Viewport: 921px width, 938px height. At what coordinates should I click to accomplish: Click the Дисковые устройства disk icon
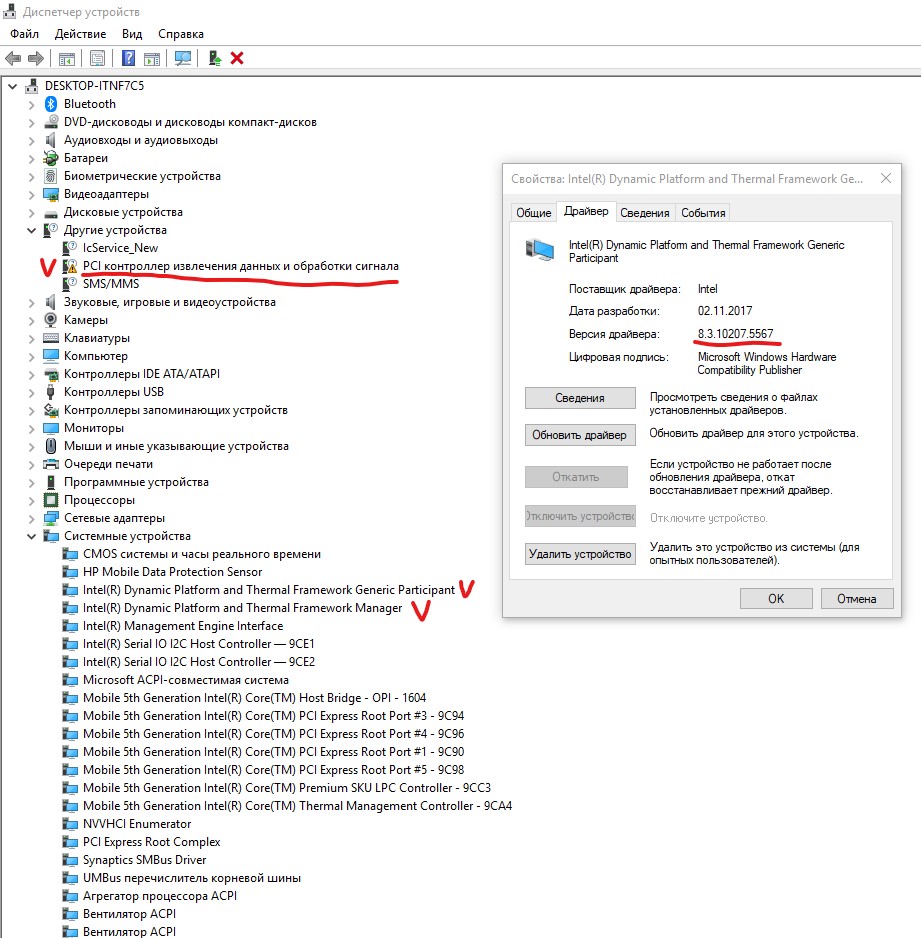pos(51,213)
